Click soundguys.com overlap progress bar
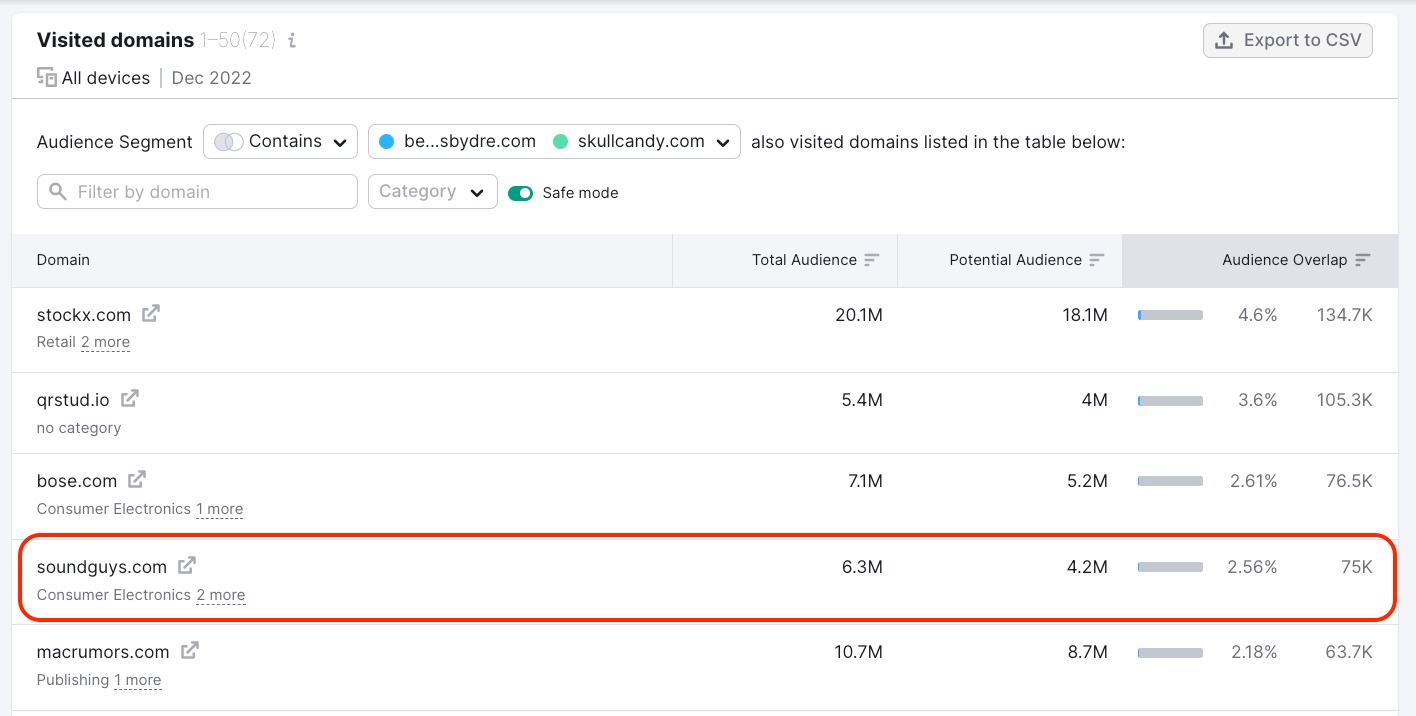Viewport: 1416px width, 716px height. click(x=1170, y=567)
